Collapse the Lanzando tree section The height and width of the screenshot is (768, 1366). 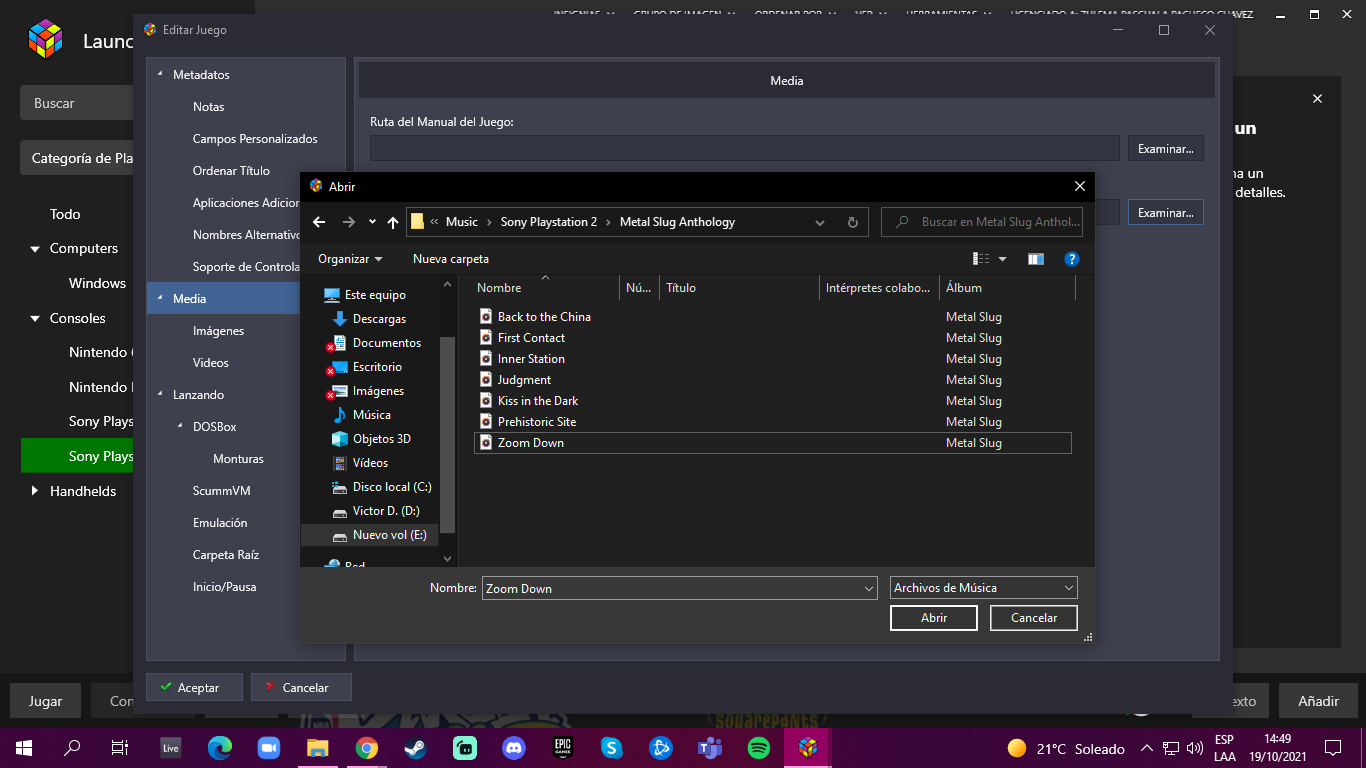point(160,395)
